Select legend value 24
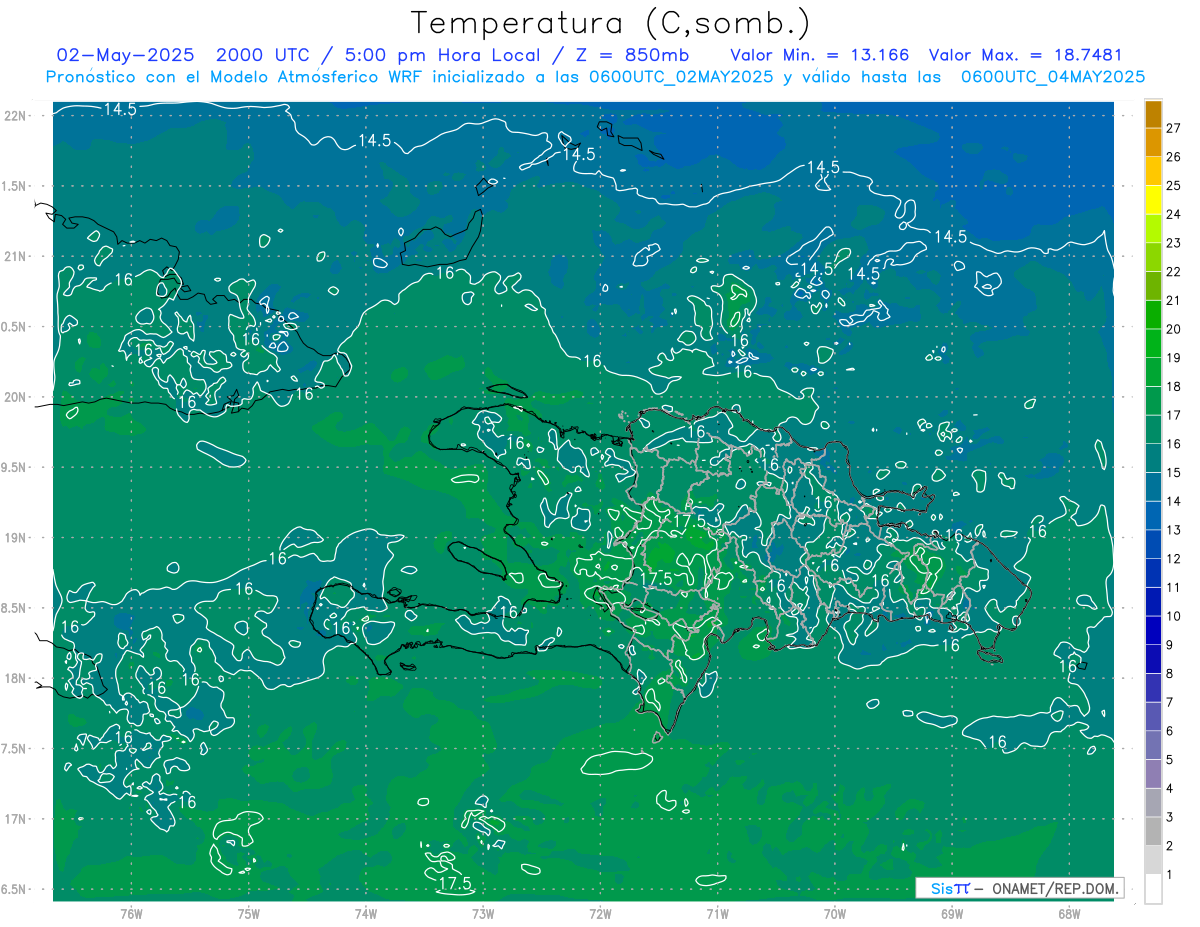1200x927 pixels. click(x=1173, y=214)
